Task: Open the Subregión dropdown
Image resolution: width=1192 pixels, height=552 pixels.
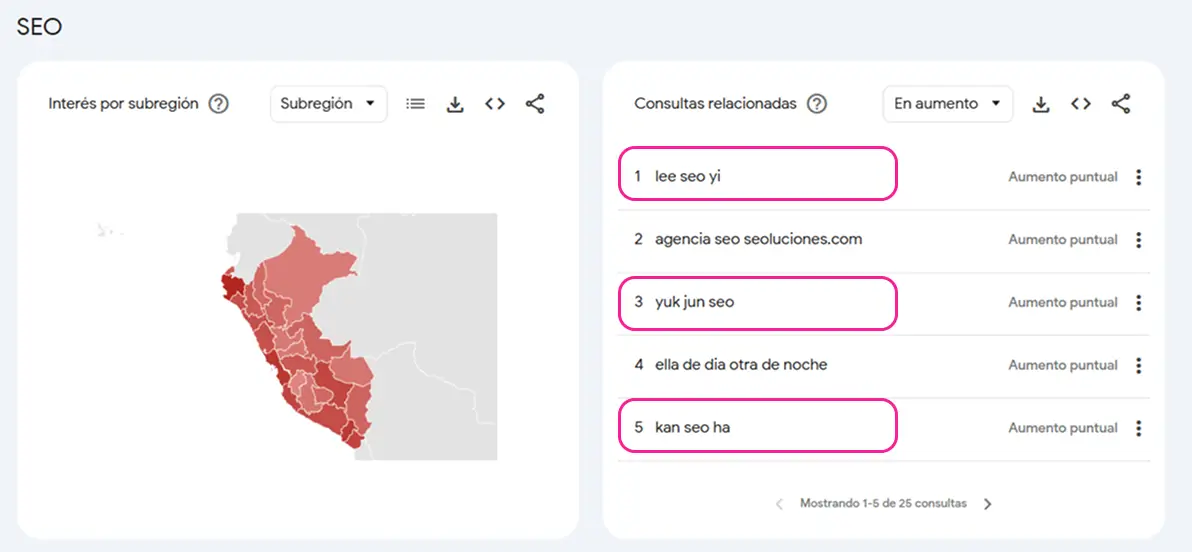Action: (328, 104)
